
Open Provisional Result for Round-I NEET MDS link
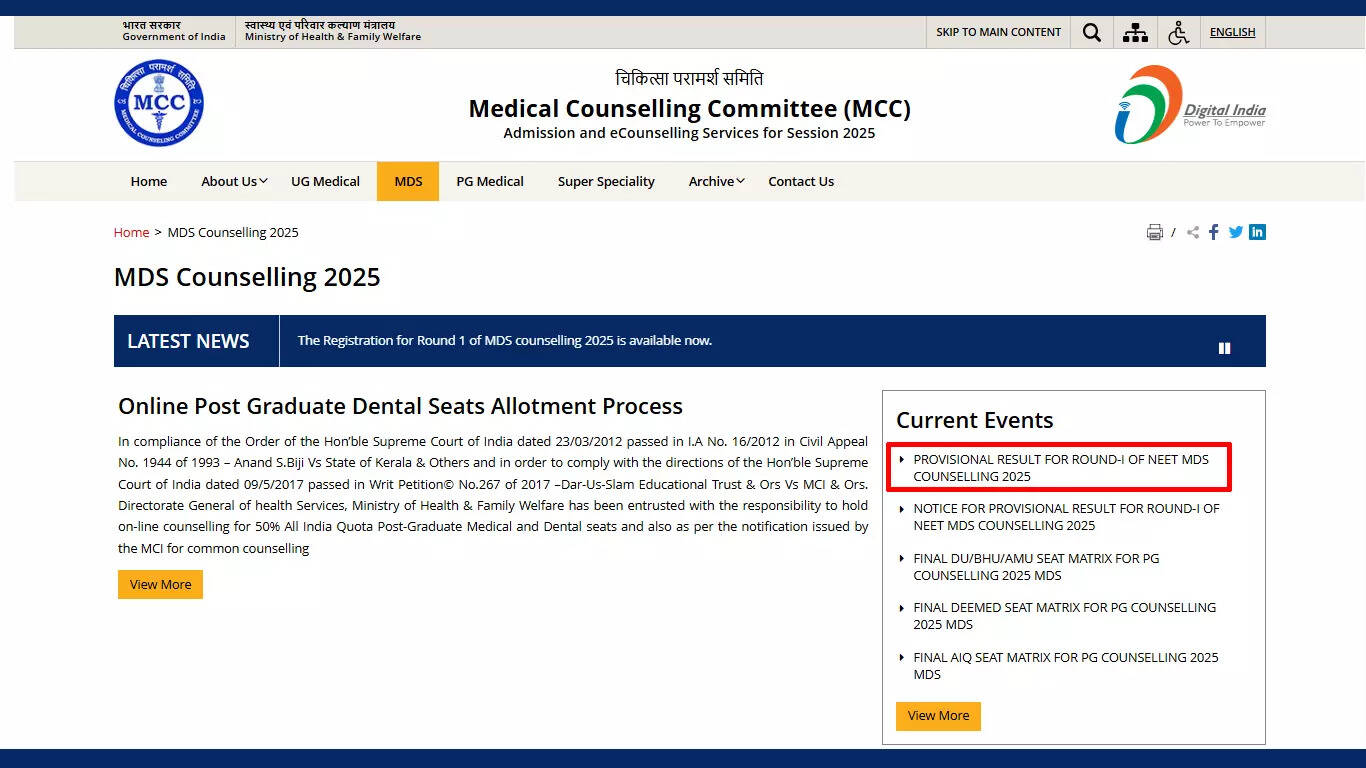(x=1061, y=468)
